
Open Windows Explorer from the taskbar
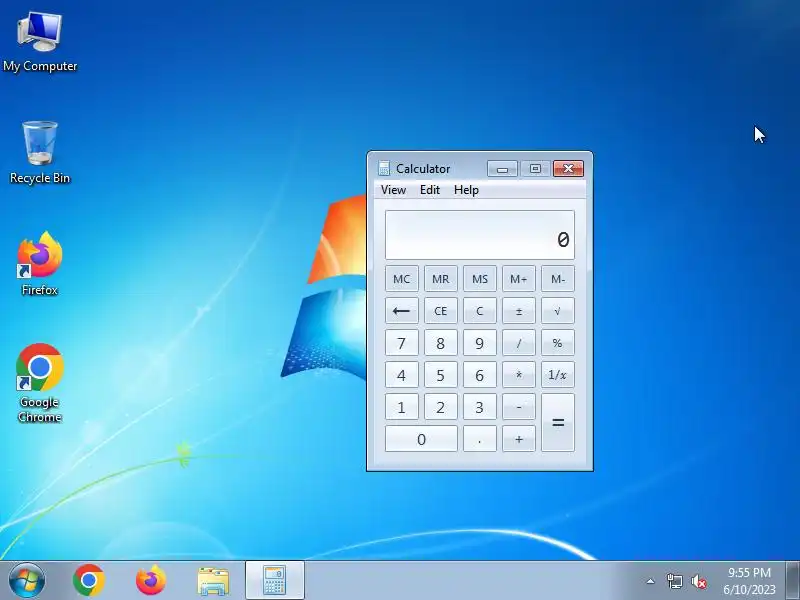pyautogui.click(x=213, y=581)
